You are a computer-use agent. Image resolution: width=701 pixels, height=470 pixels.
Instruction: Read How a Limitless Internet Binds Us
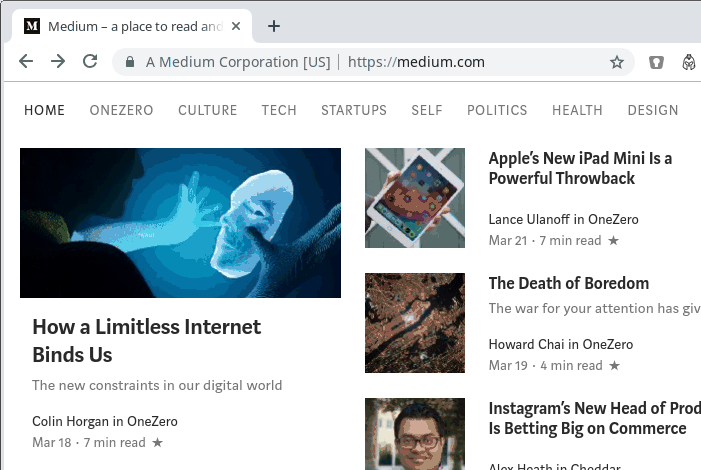point(147,340)
